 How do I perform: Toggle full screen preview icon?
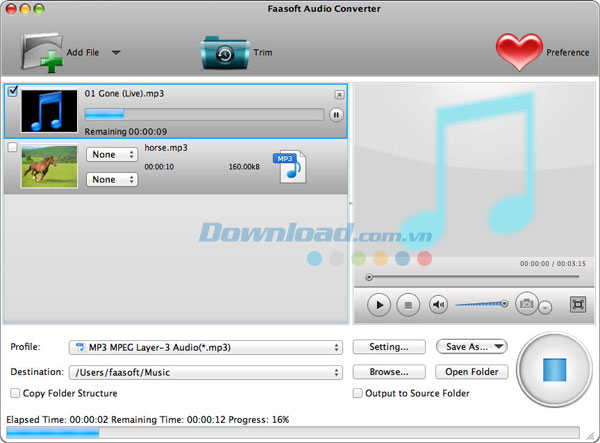tap(578, 305)
